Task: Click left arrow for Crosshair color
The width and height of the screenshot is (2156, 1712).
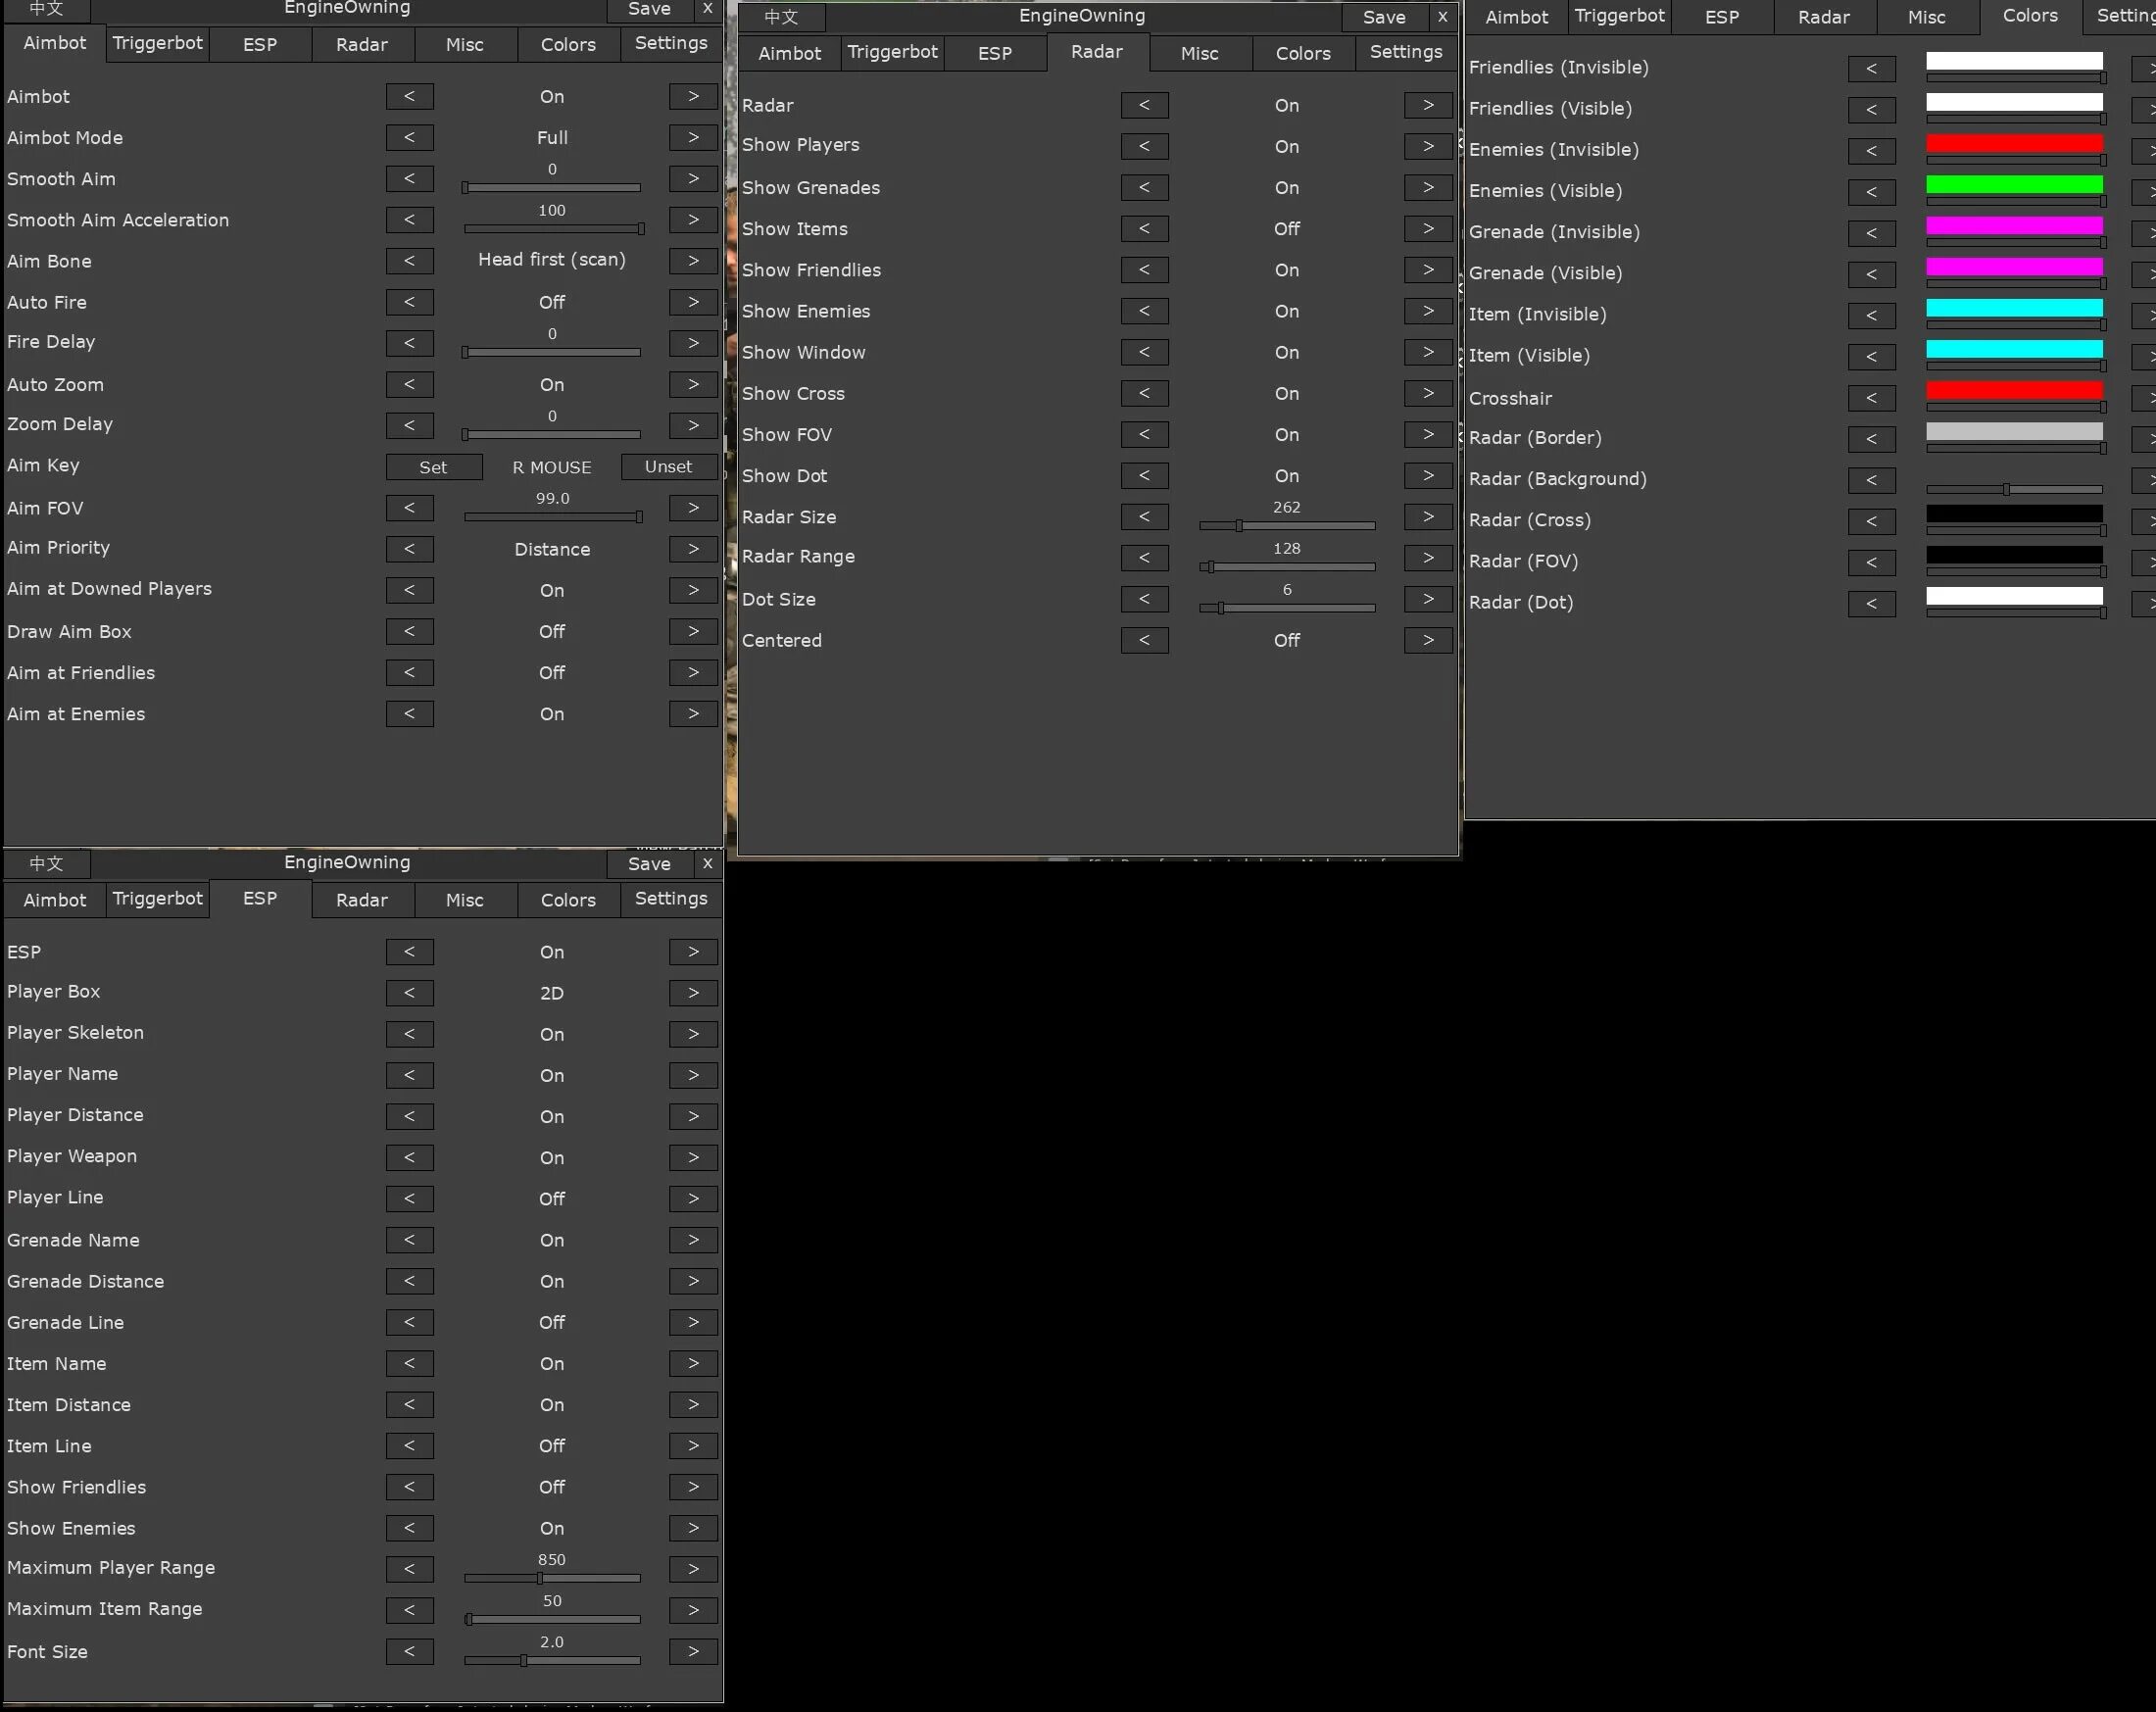Action: [1872, 398]
